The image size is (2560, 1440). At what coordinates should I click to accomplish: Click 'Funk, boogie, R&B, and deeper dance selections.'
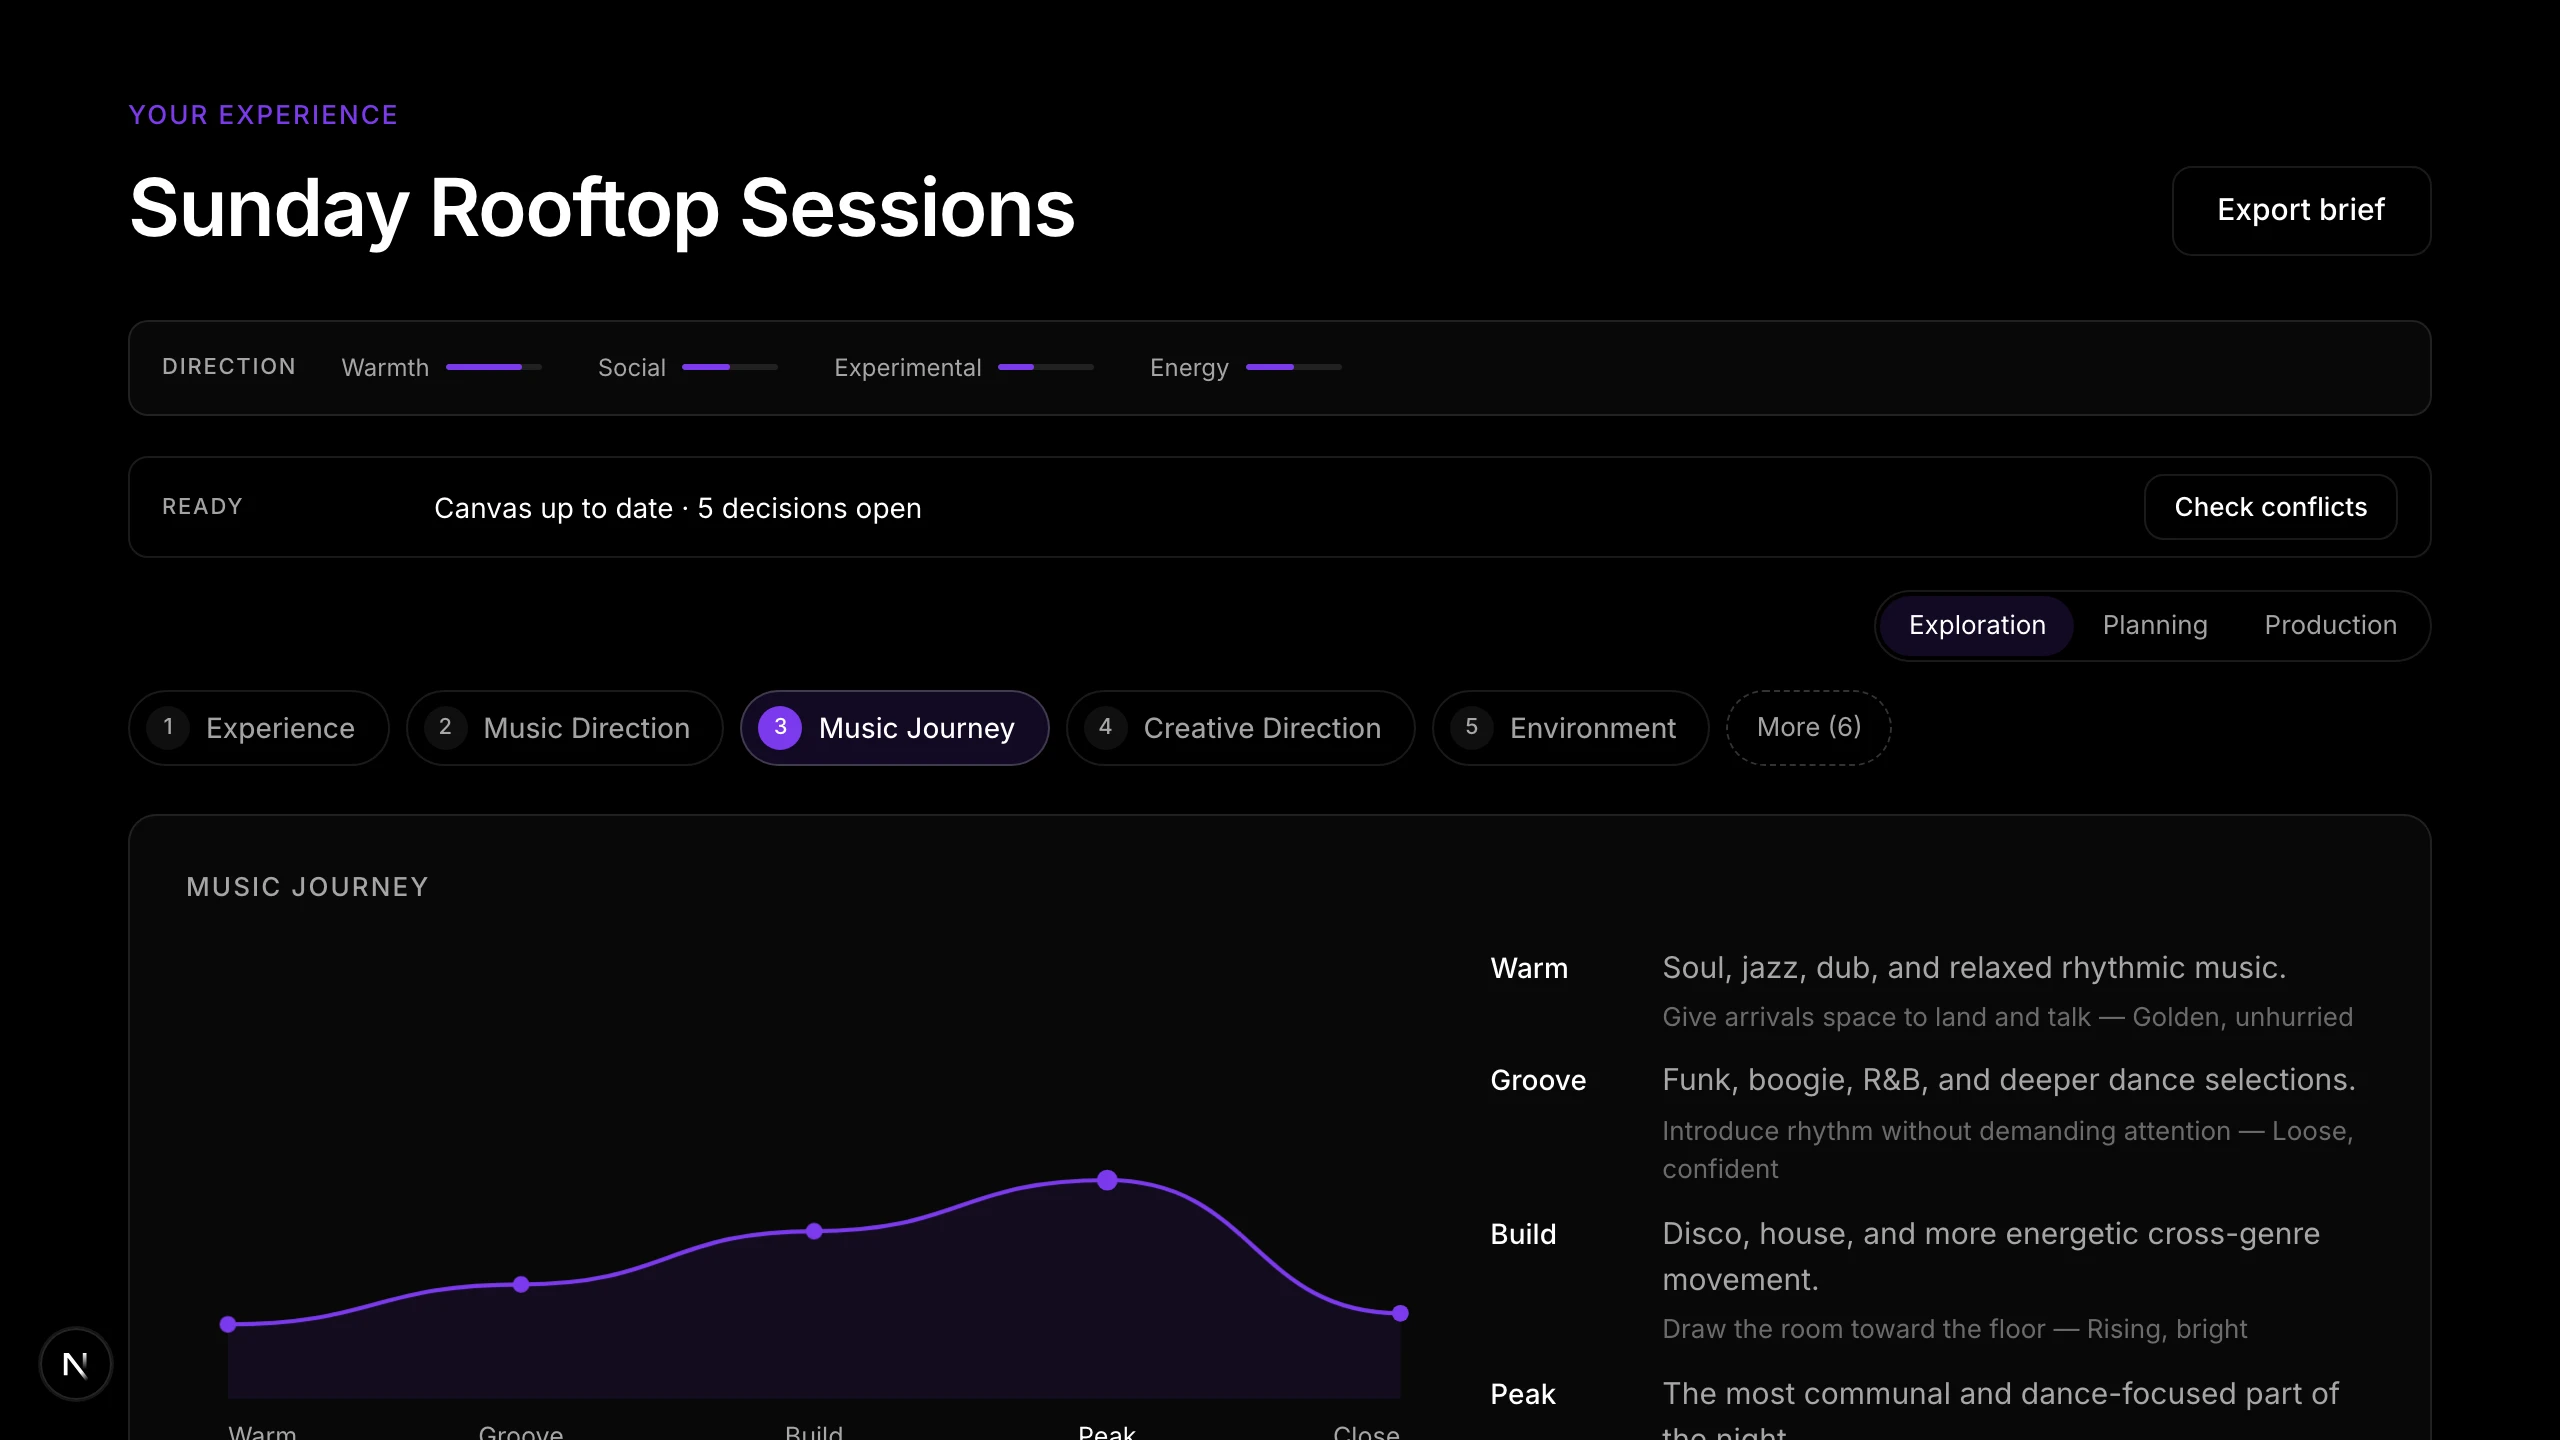[x=2009, y=1080]
